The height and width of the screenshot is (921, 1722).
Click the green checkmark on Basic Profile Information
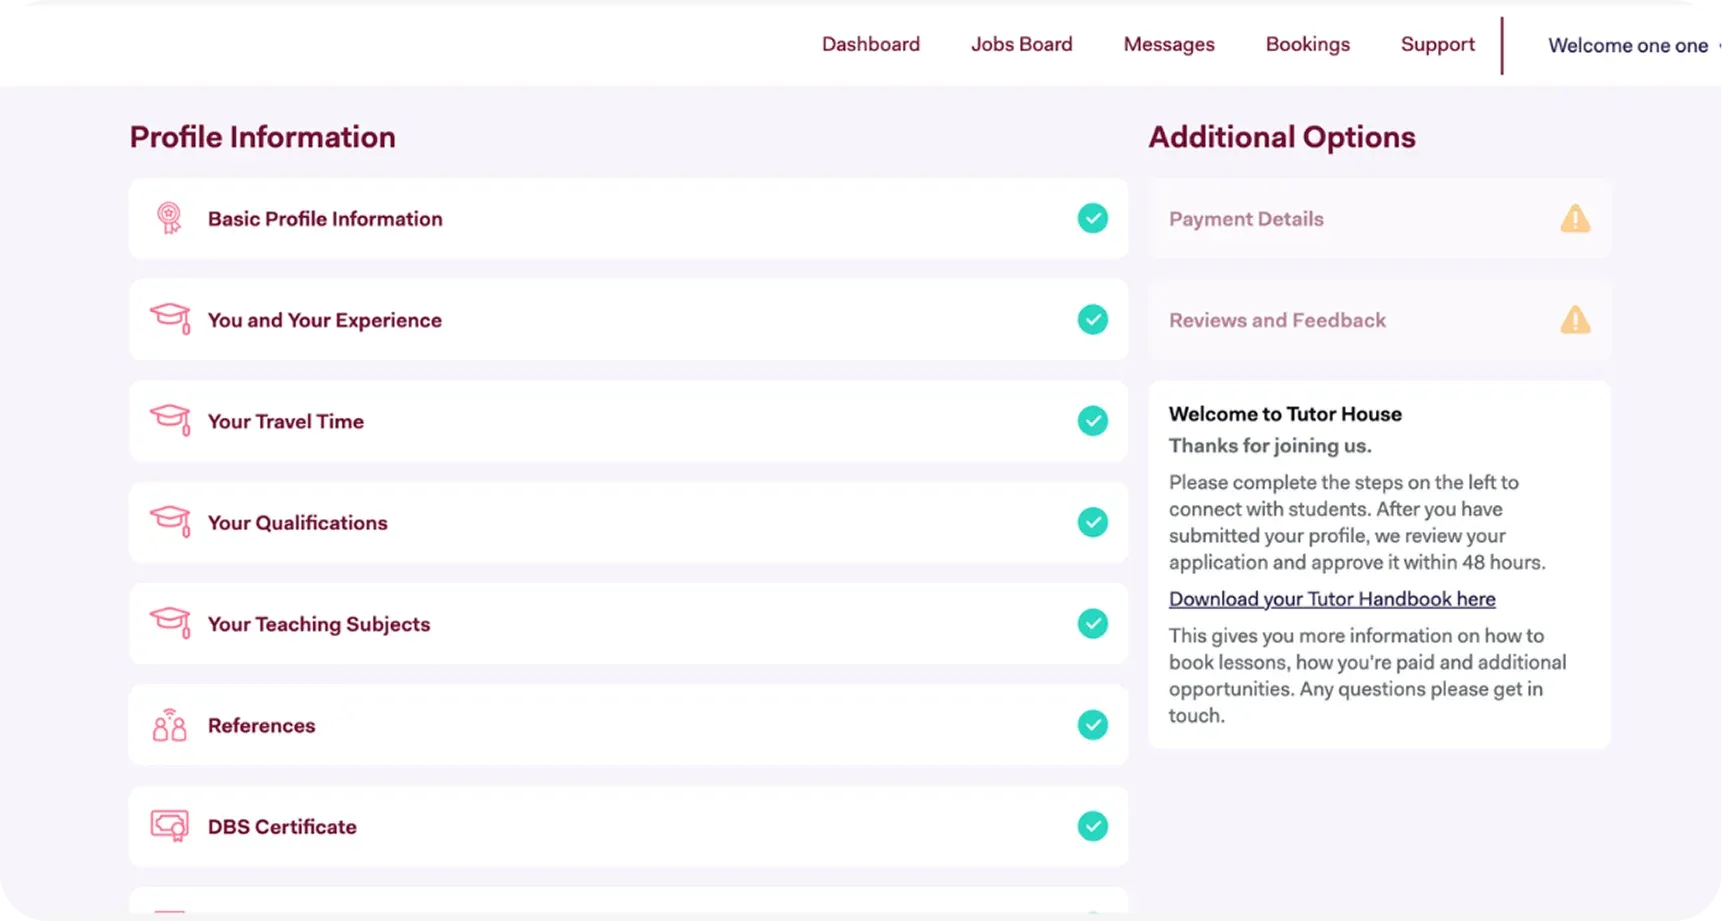[1092, 218]
